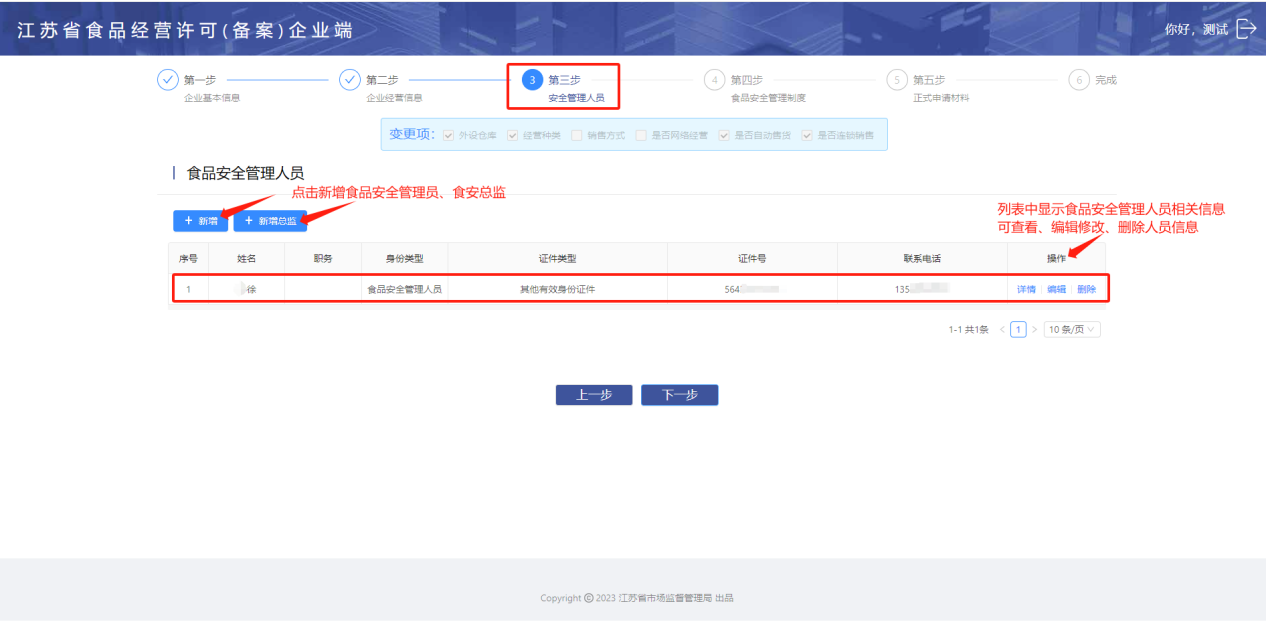Click the step 4 circle for 食品安全管理制度
This screenshot has height=622, width=1266.
point(714,80)
